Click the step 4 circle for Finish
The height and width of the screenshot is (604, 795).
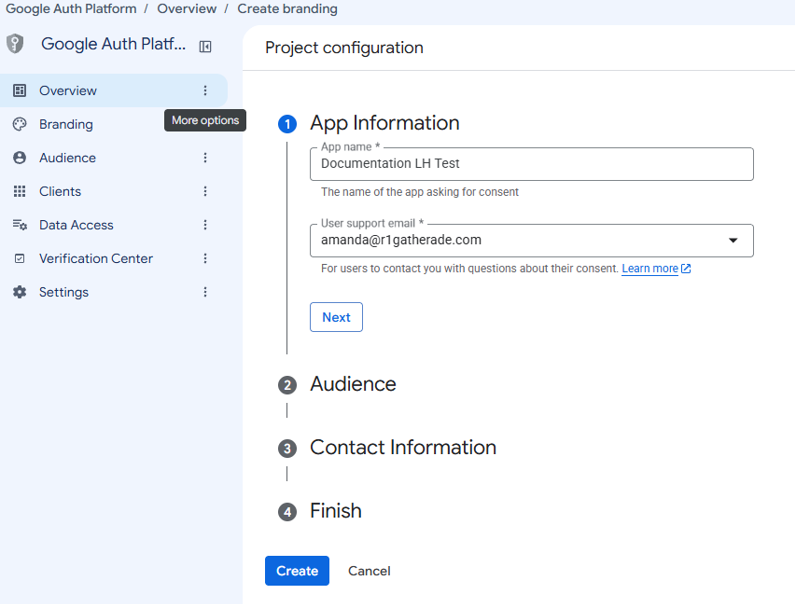pos(287,512)
